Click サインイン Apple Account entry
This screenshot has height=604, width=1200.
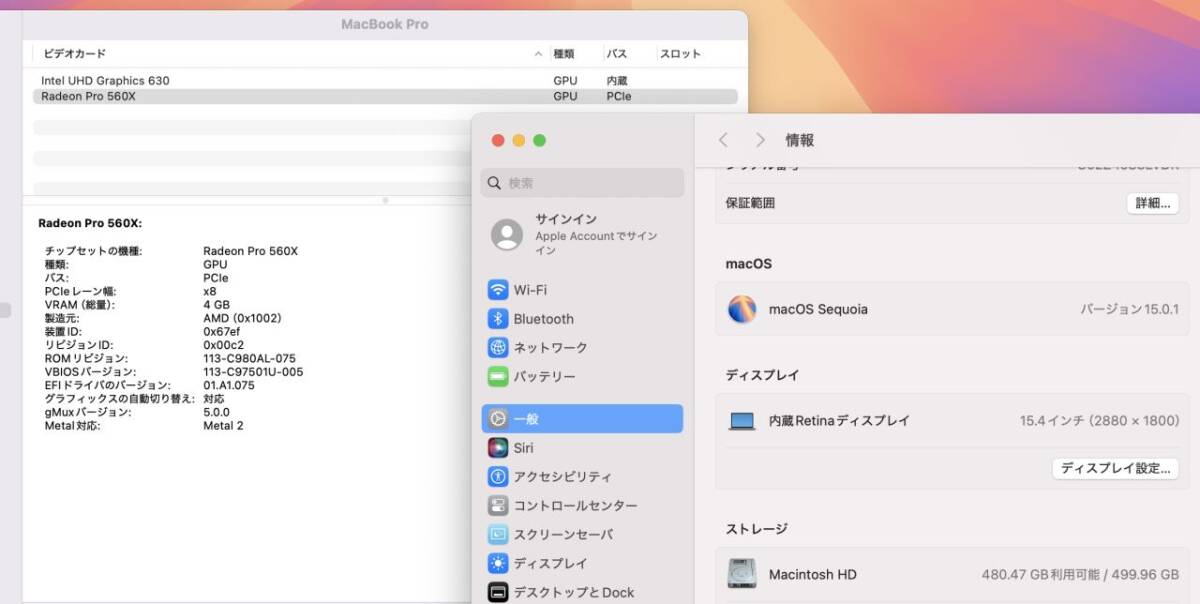583,235
